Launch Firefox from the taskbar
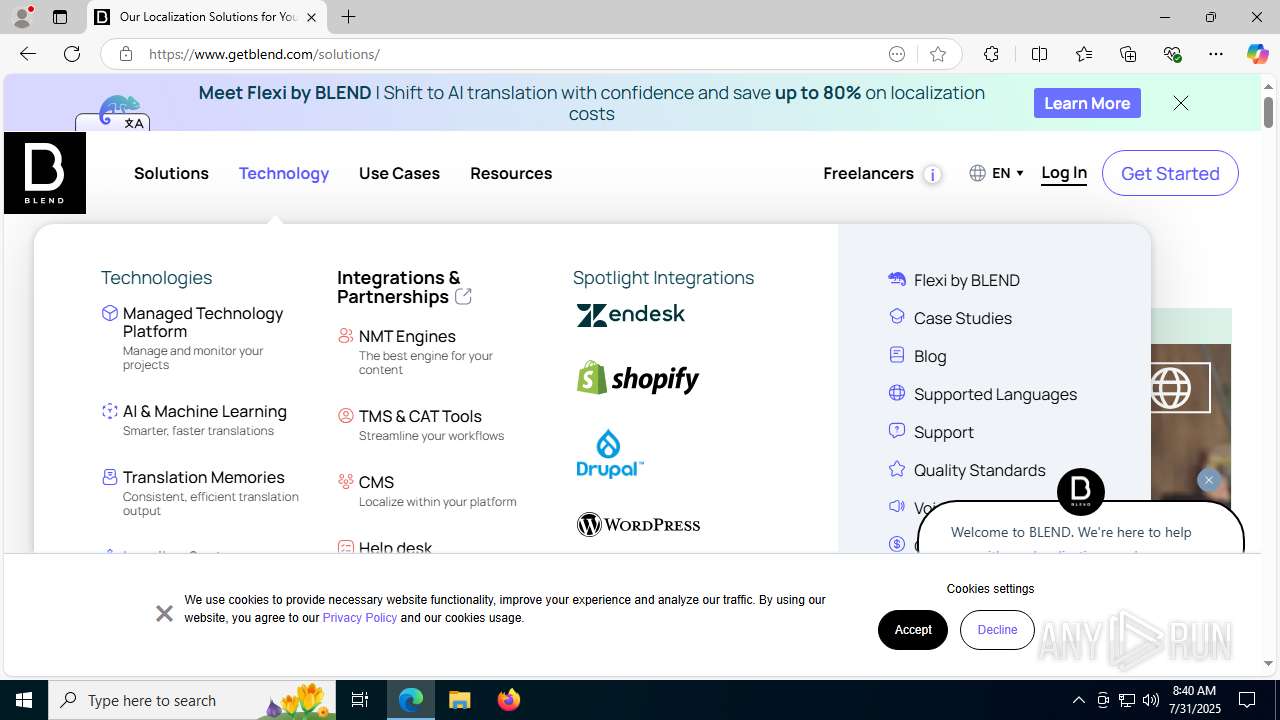 pos(509,700)
